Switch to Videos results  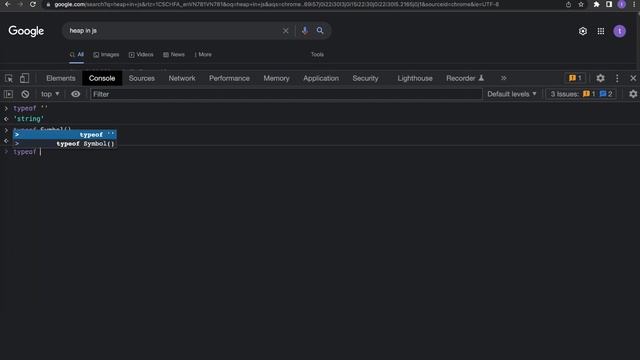coord(141,54)
